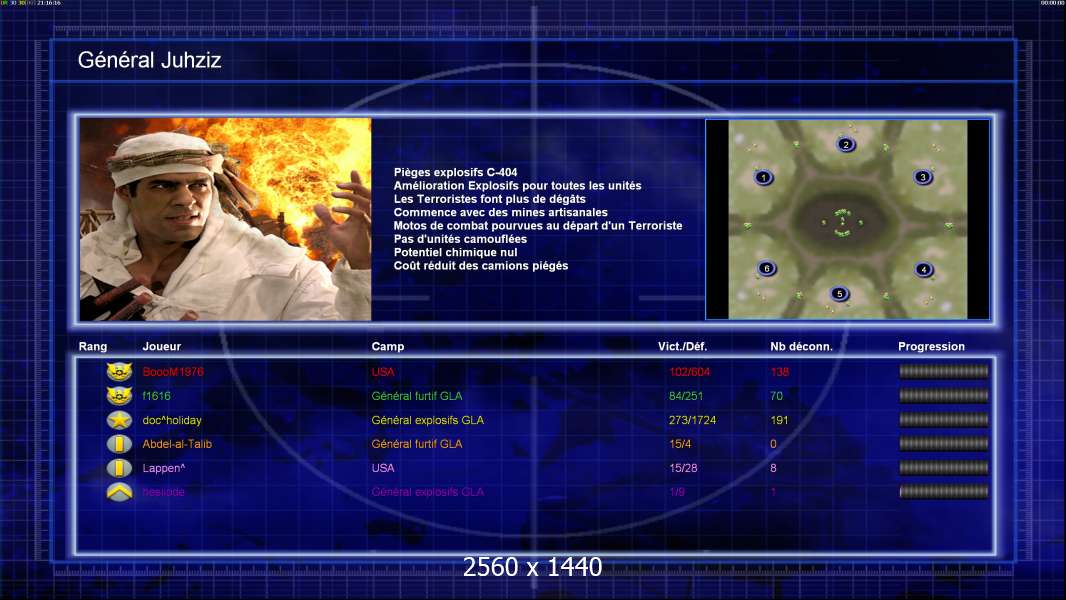Click Potentiel chimique nul line
The image size is (1066, 600).
tap(455, 252)
